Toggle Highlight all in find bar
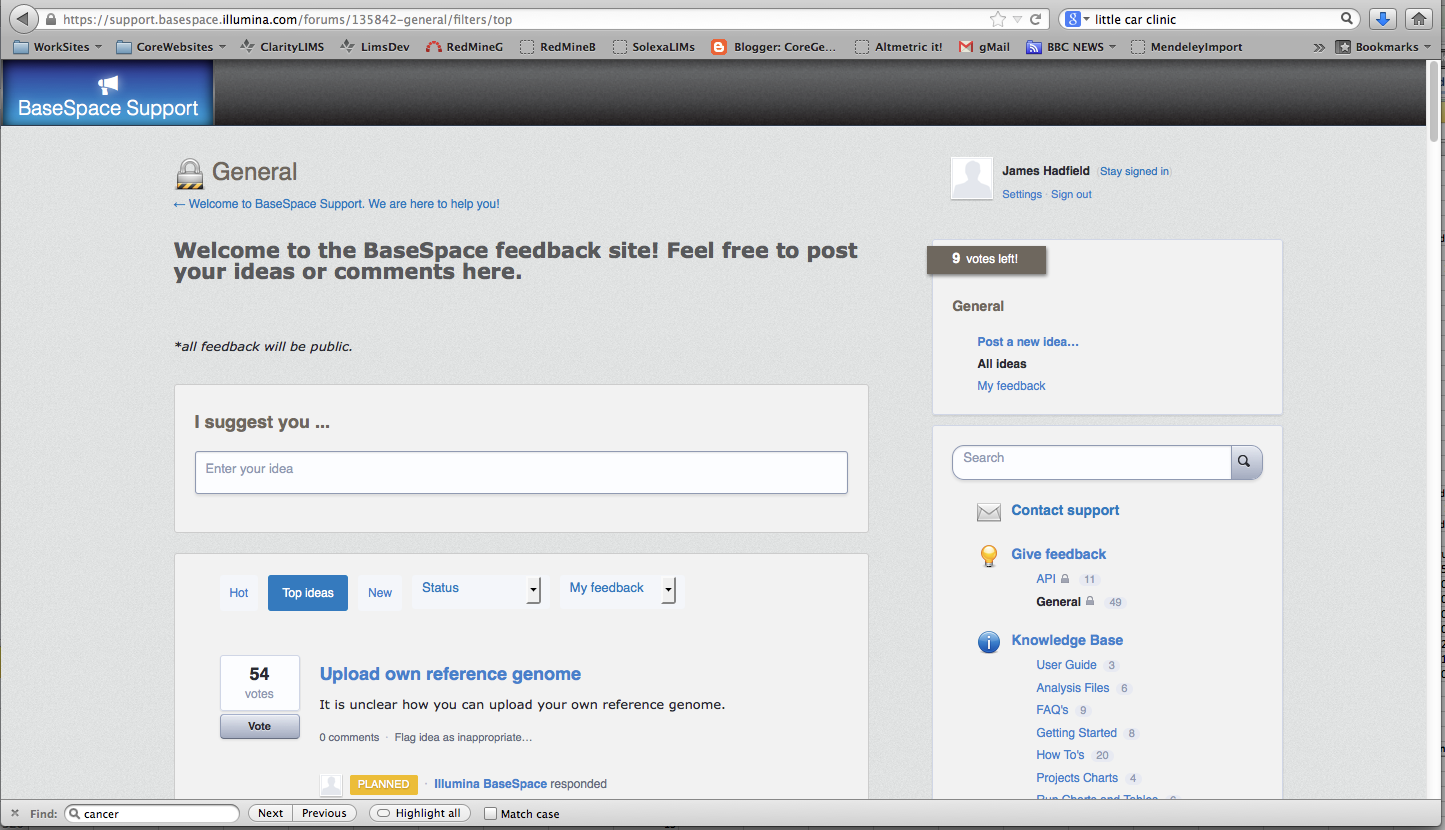This screenshot has height=830, width=1445. click(418, 813)
